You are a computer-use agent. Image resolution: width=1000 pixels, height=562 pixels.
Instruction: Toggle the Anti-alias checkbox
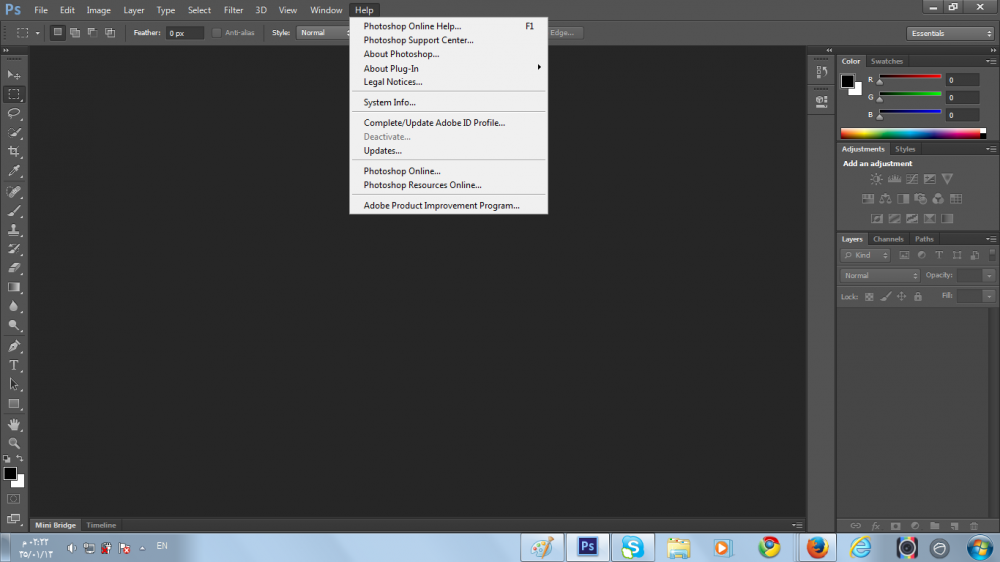coord(217,33)
